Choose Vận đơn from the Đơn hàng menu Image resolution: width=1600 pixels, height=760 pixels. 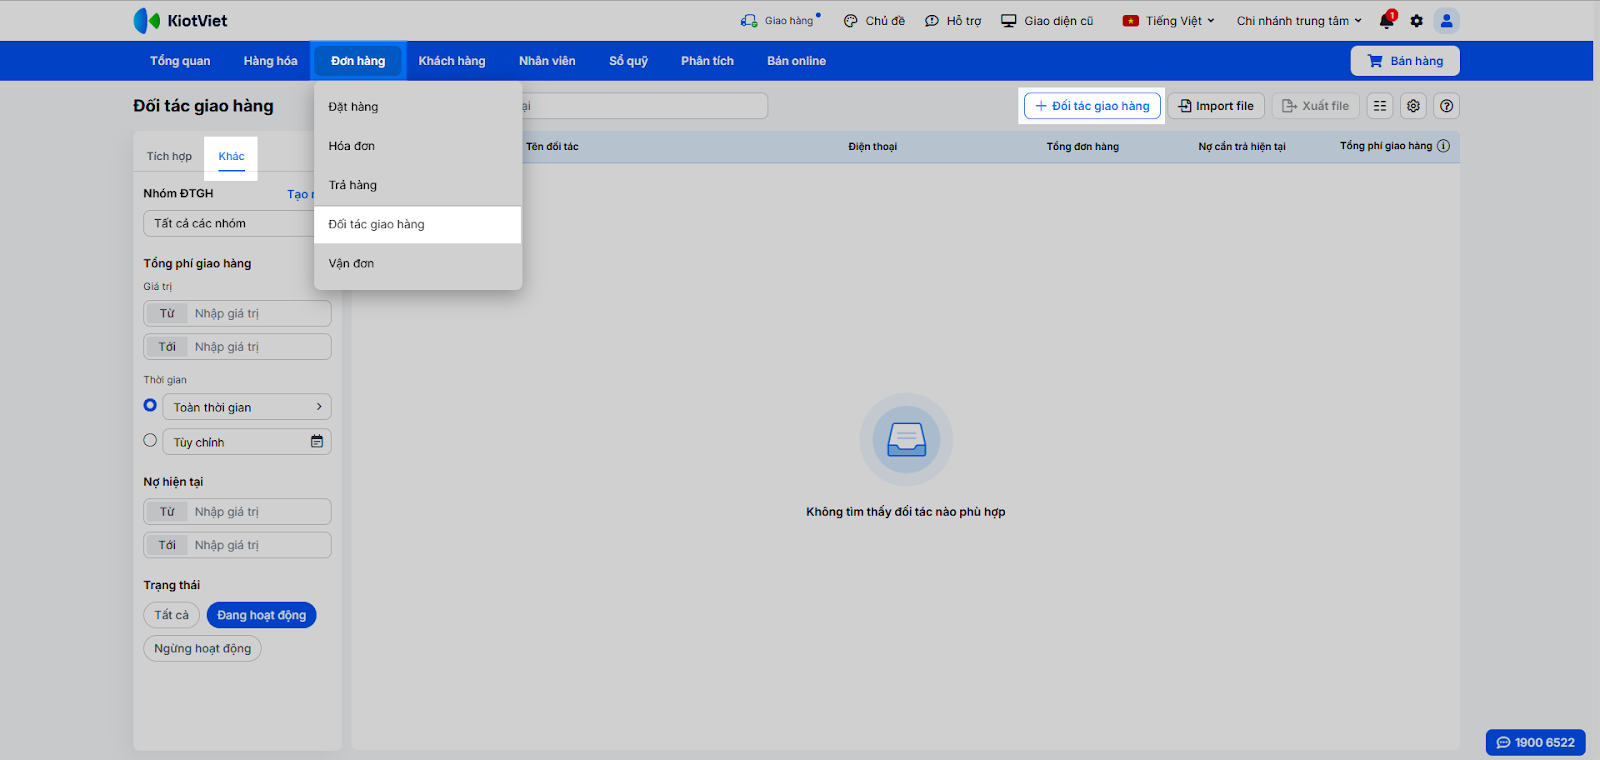tap(351, 264)
